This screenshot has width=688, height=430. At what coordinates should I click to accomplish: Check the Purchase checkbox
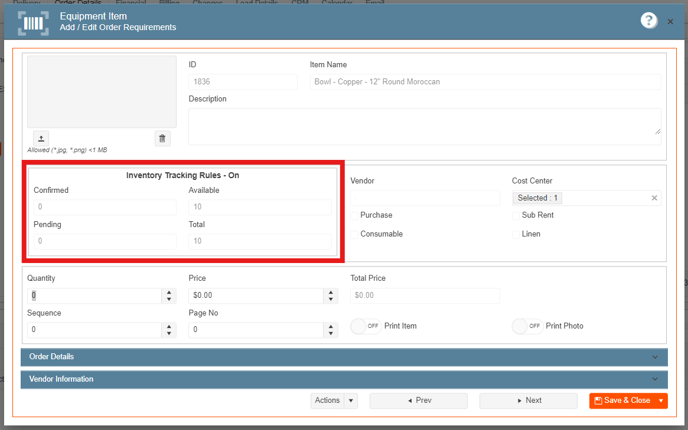tap(355, 215)
